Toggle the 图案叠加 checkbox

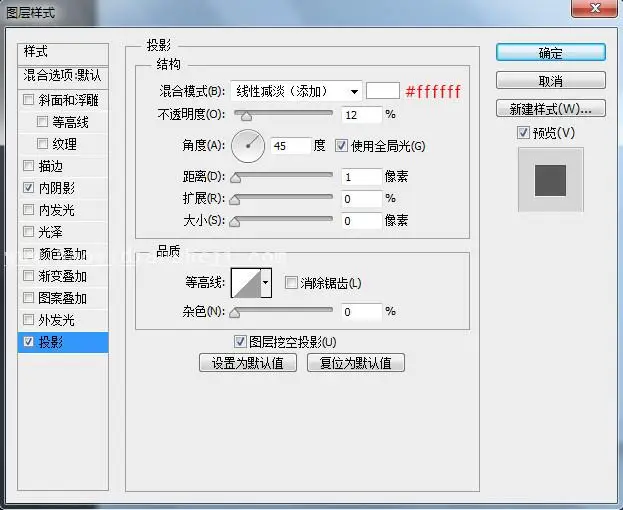pos(29,297)
